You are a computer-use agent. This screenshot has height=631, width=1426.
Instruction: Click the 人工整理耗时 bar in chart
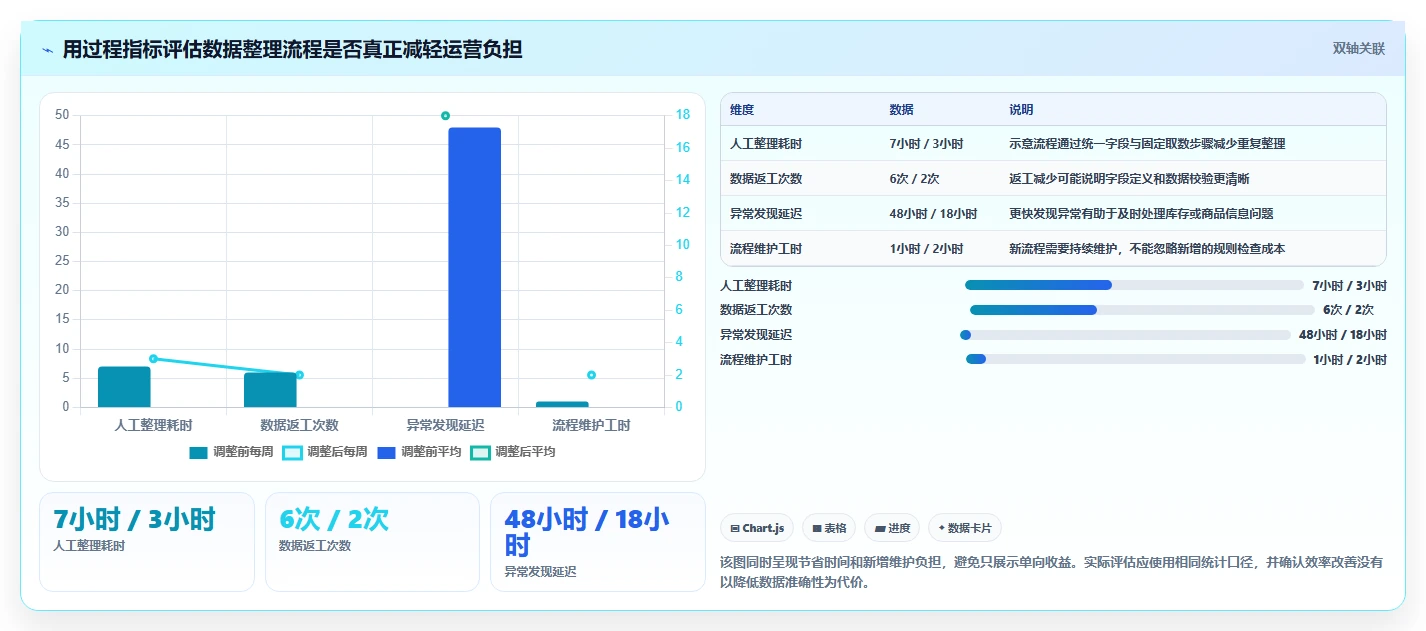click(124, 387)
